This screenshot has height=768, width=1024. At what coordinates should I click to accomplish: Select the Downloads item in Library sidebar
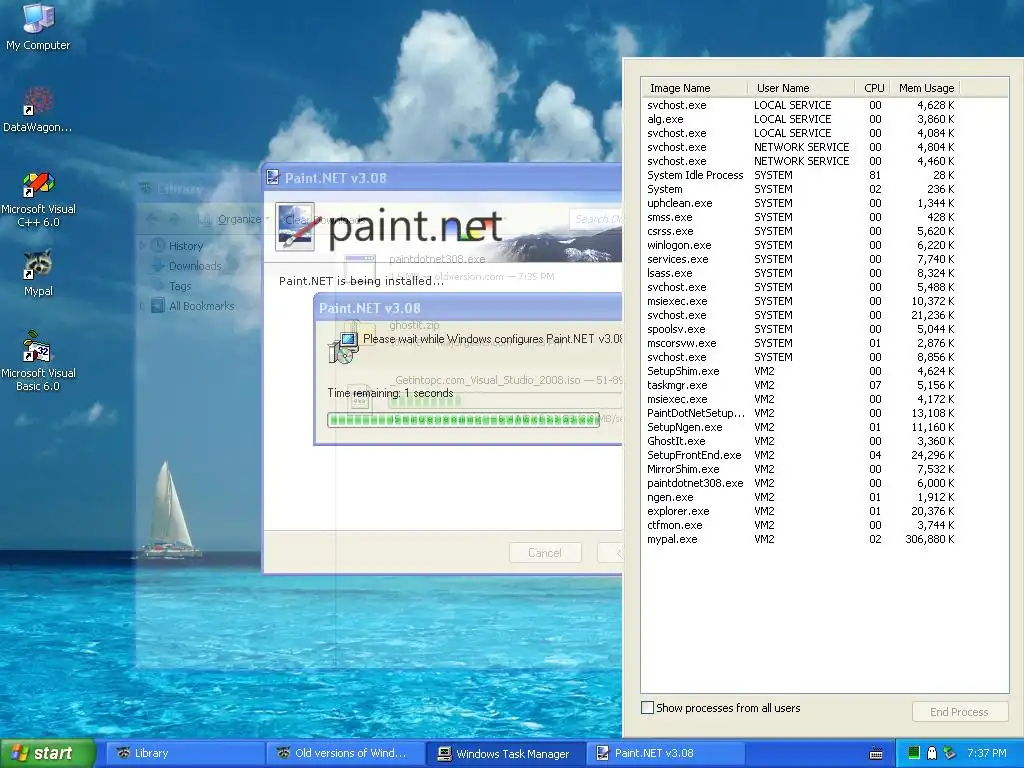pos(195,266)
